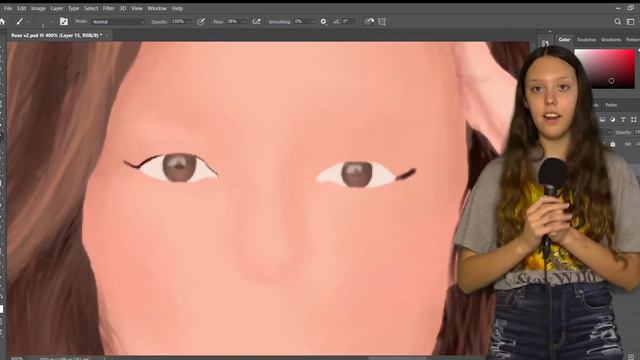Open the collapsed panel icon beside Color tab
640x360 pixels.
pyautogui.click(x=545, y=42)
